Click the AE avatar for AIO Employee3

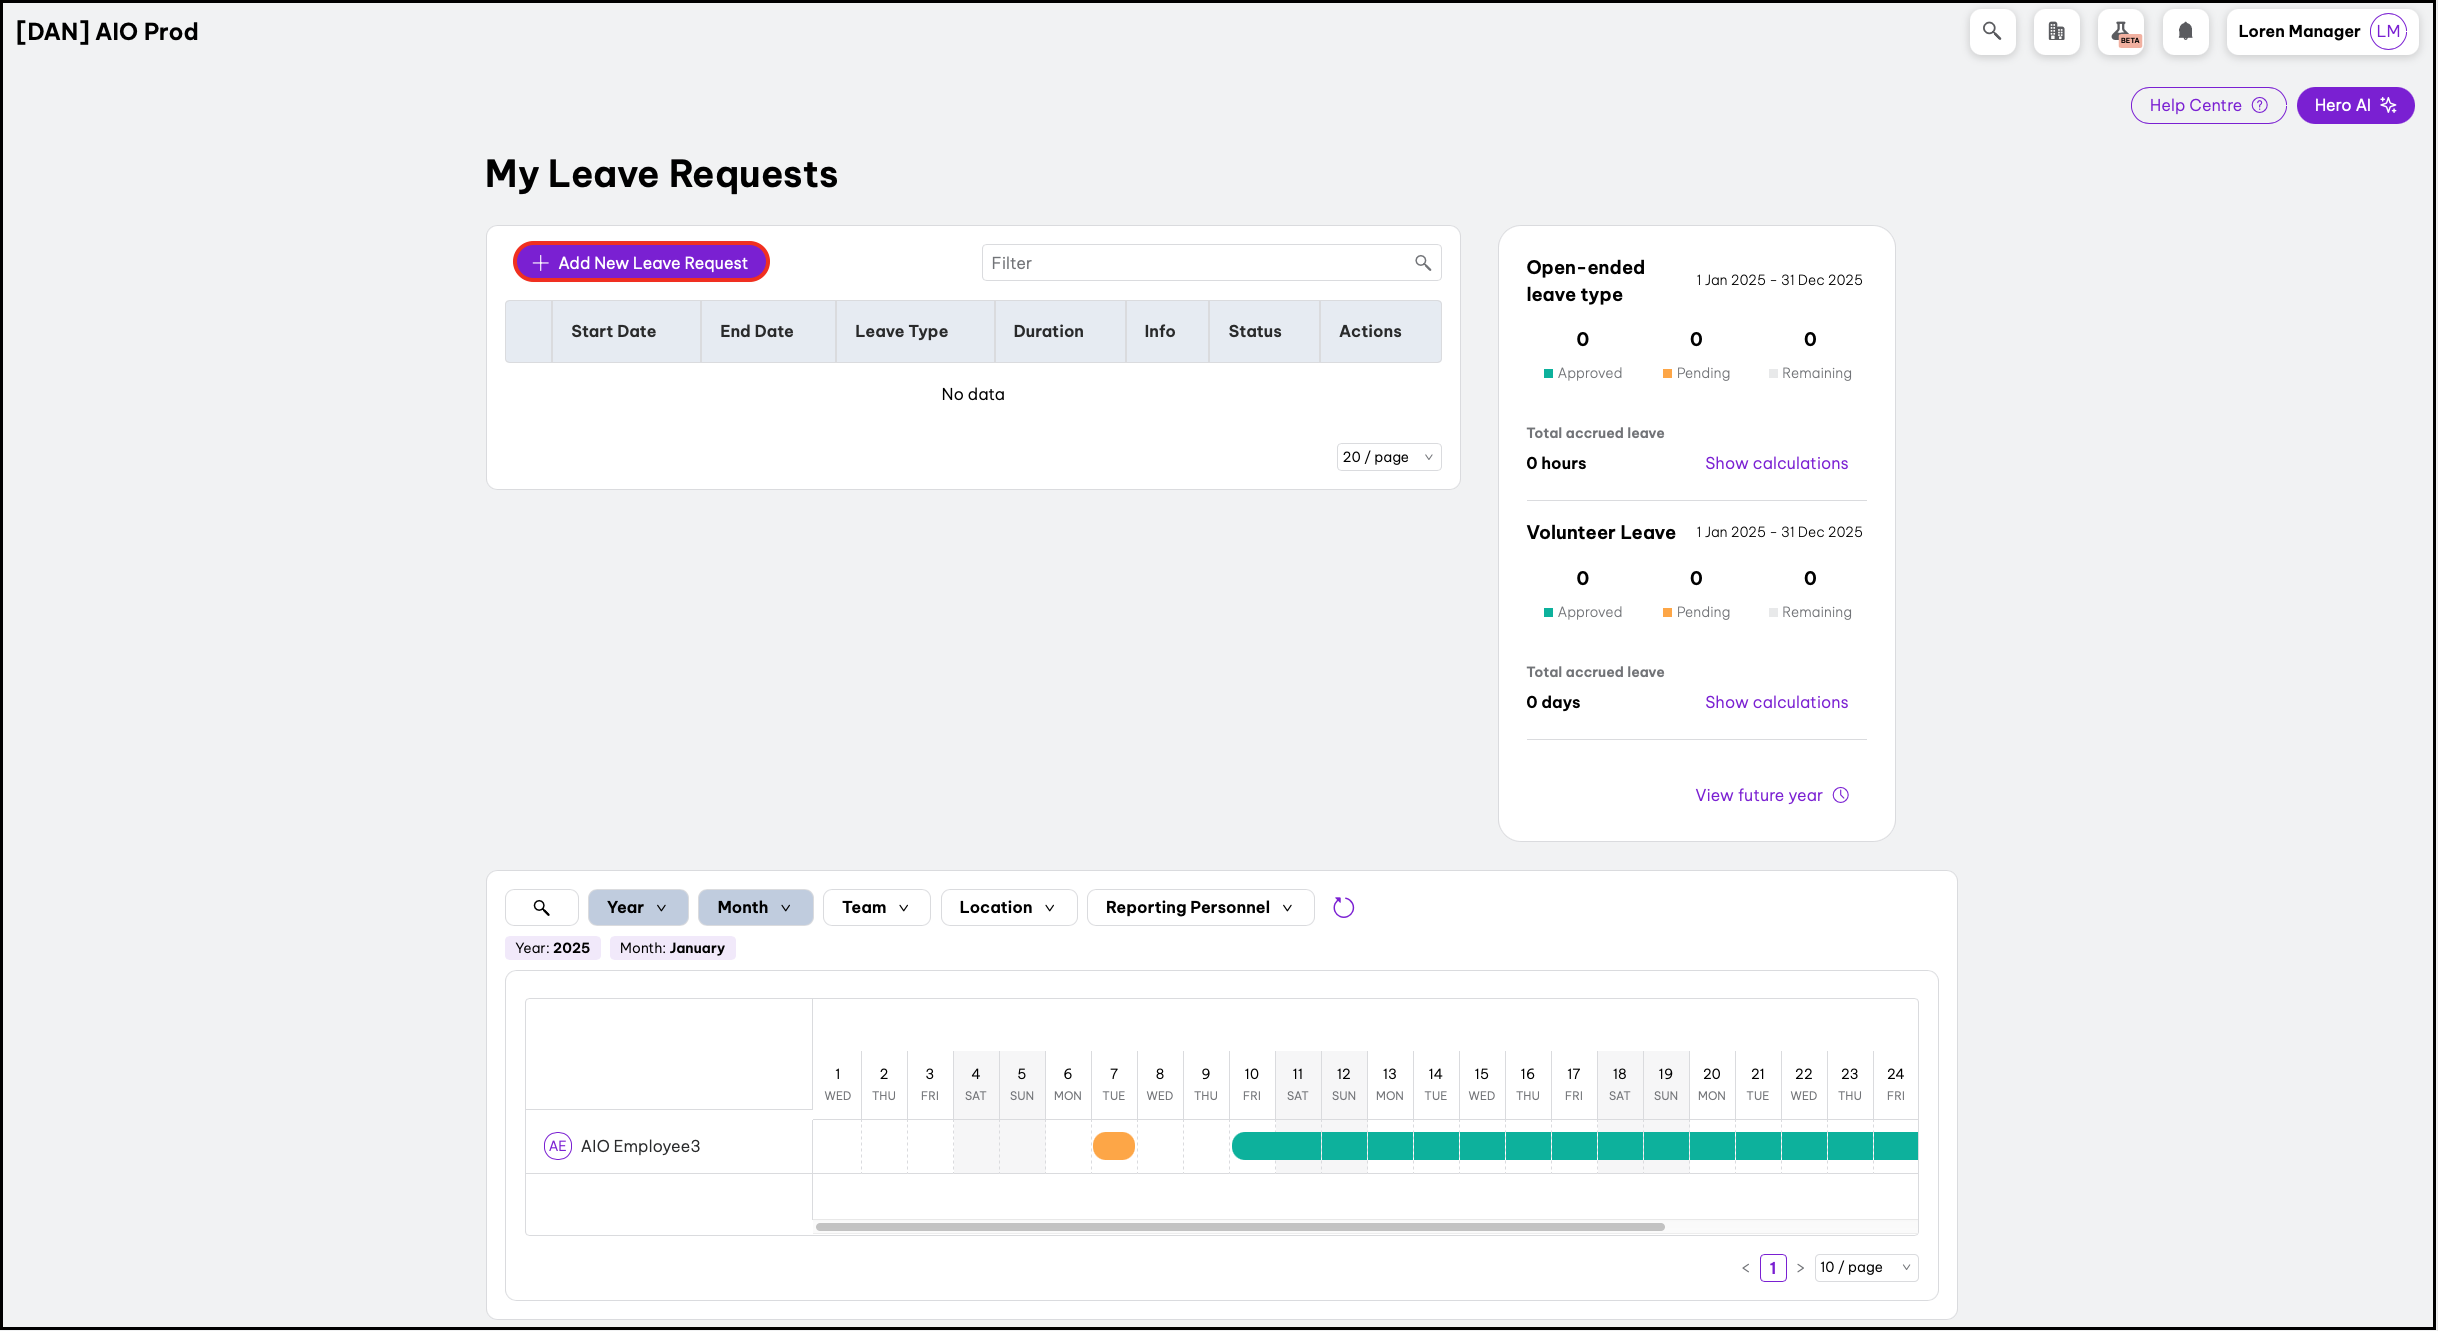point(557,1146)
